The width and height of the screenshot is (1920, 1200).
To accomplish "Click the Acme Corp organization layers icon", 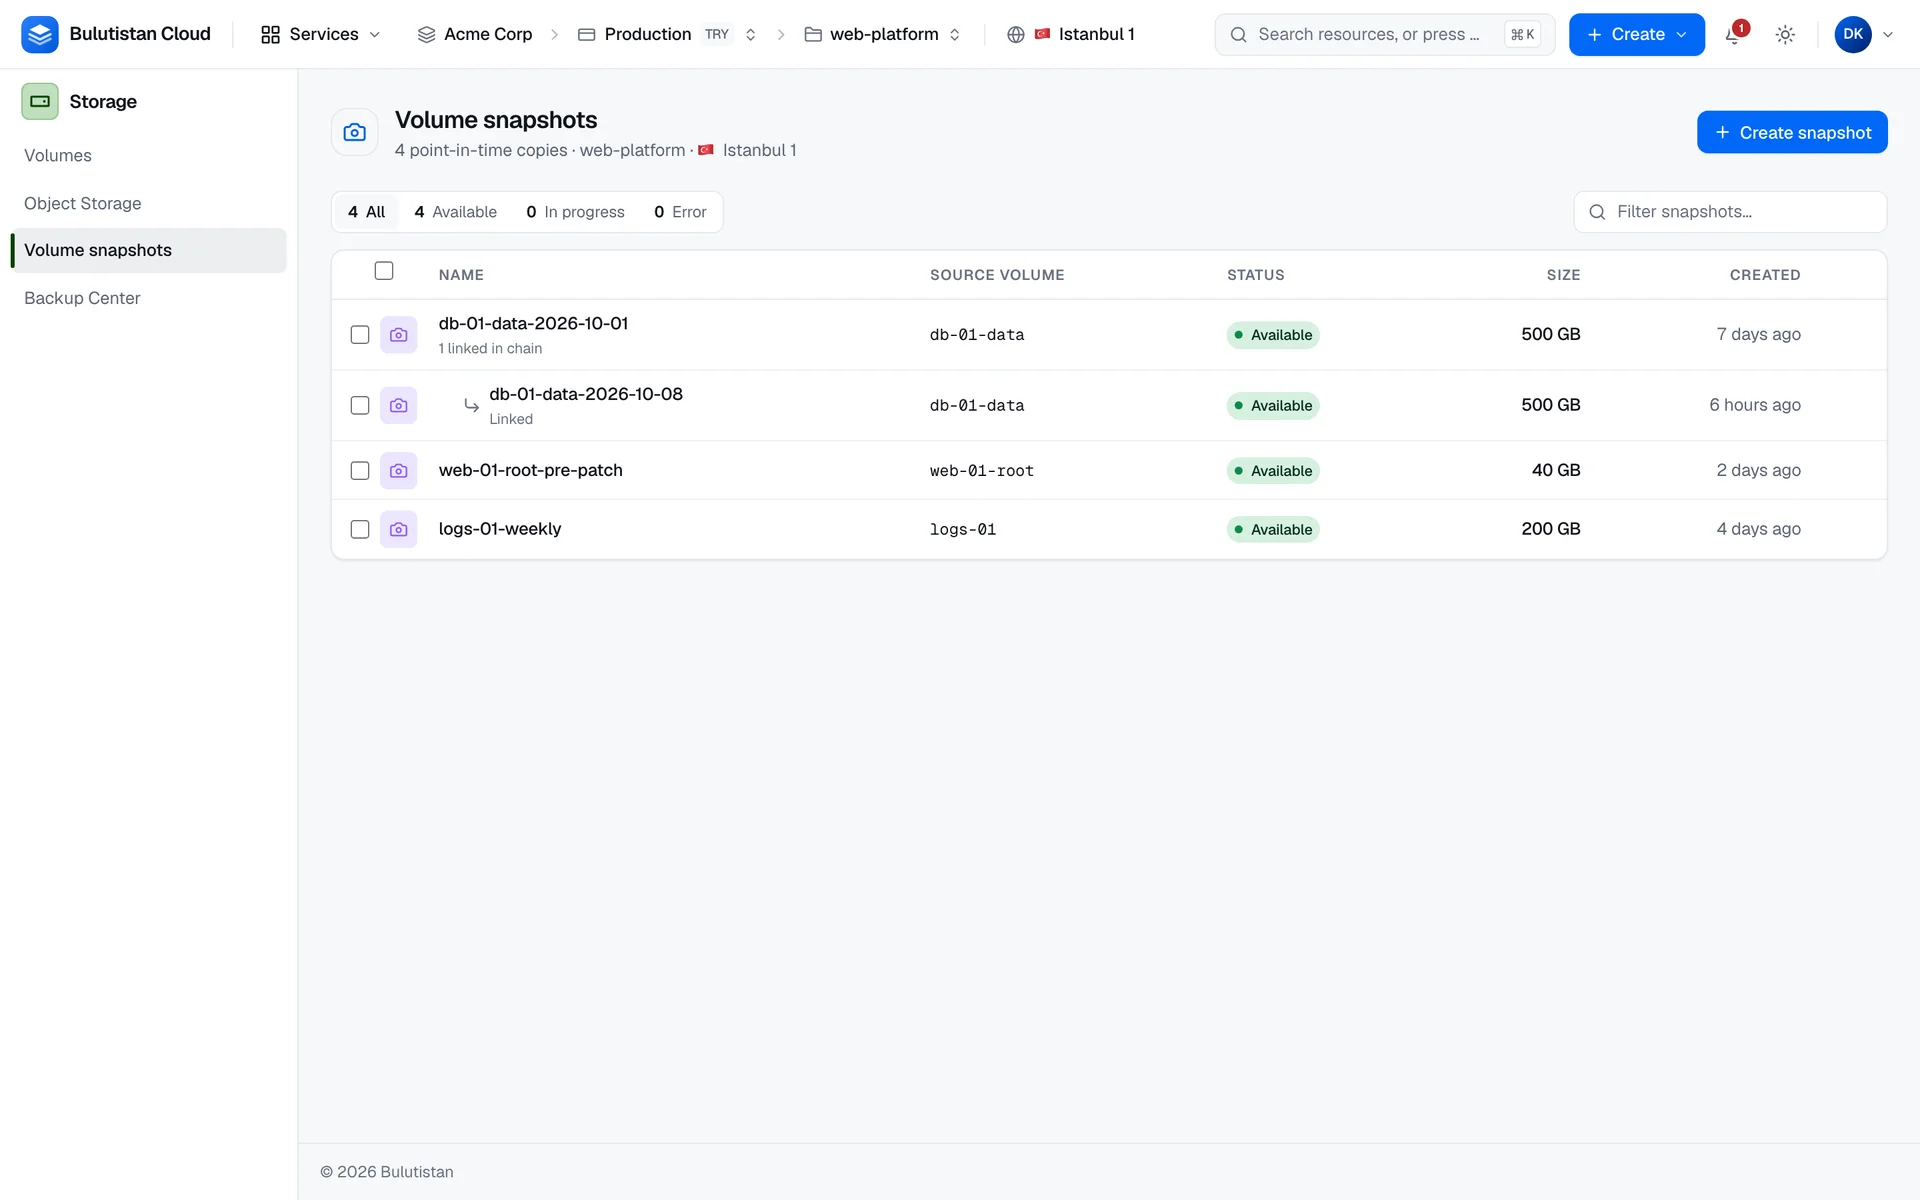I will tap(426, 35).
